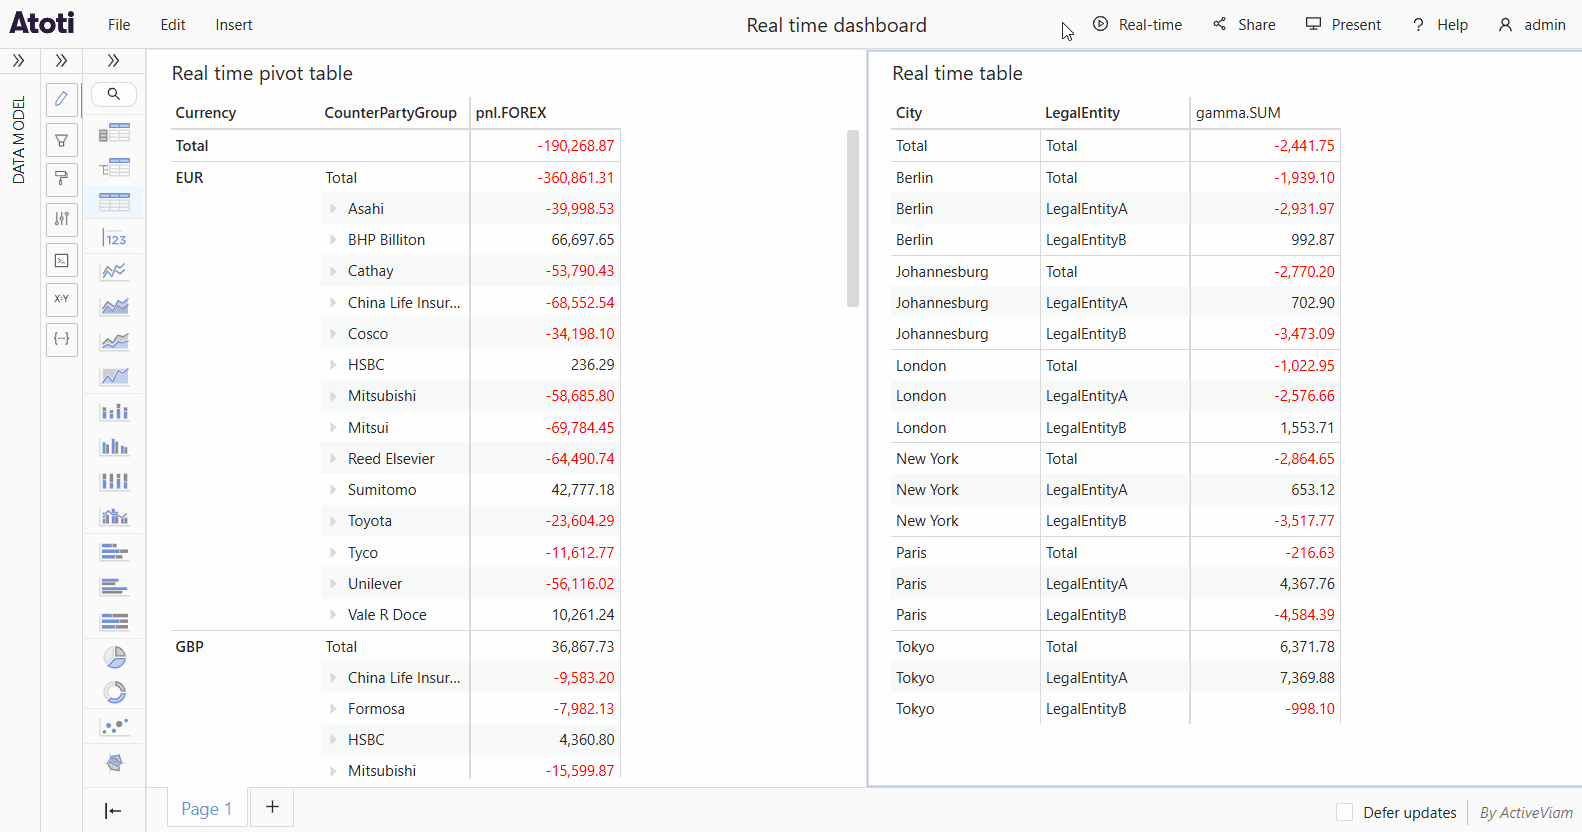Open the paint roller style tool
The height and width of the screenshot is (832, 1582).
click(x=62, y=179)
